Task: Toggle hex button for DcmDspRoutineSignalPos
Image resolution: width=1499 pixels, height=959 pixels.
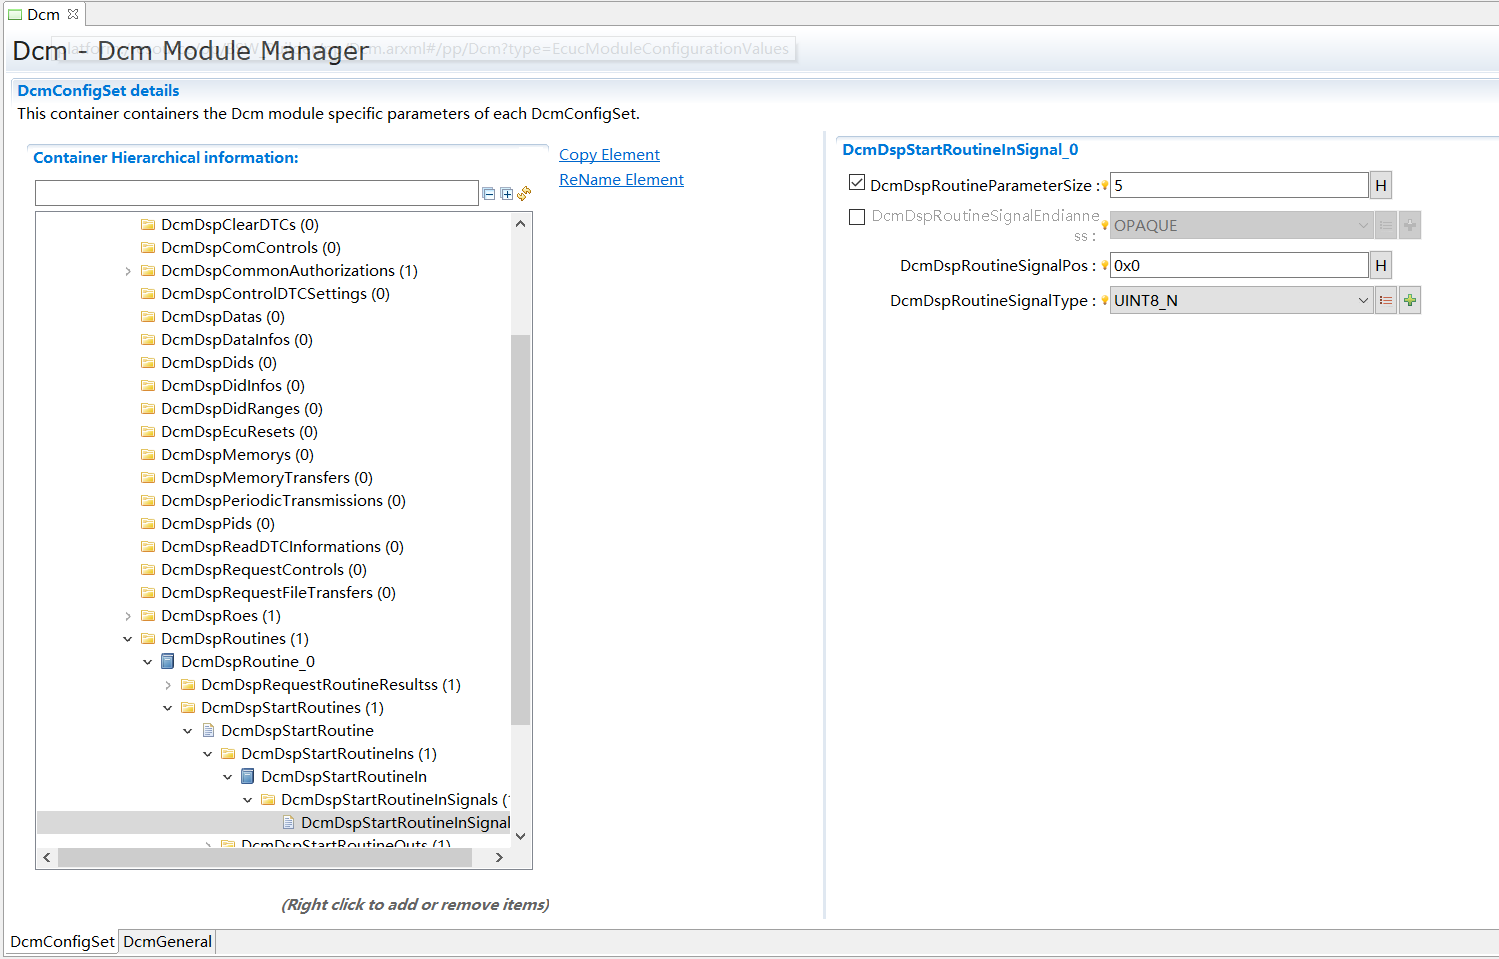Action: (1380, 265)
